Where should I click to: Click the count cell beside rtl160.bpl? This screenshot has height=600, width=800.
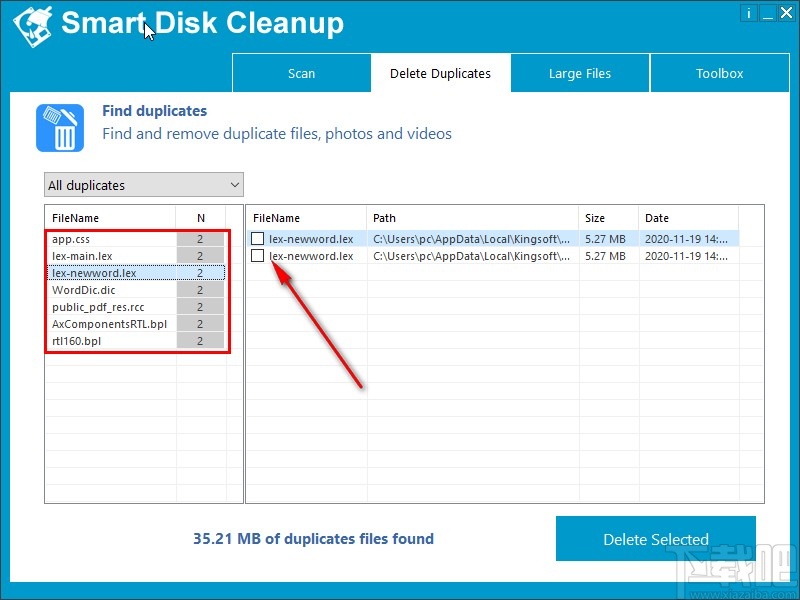pyautogui.click(x=200, y=341)
